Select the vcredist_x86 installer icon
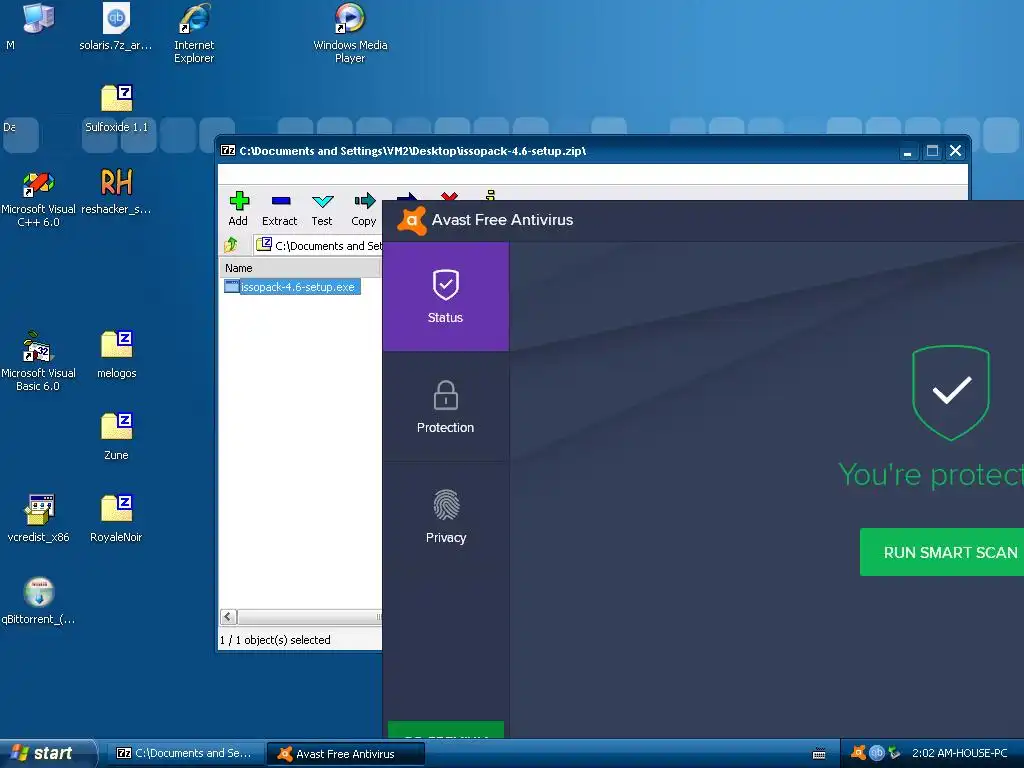This screenshot has height=768, width=1024. (38, 519)
